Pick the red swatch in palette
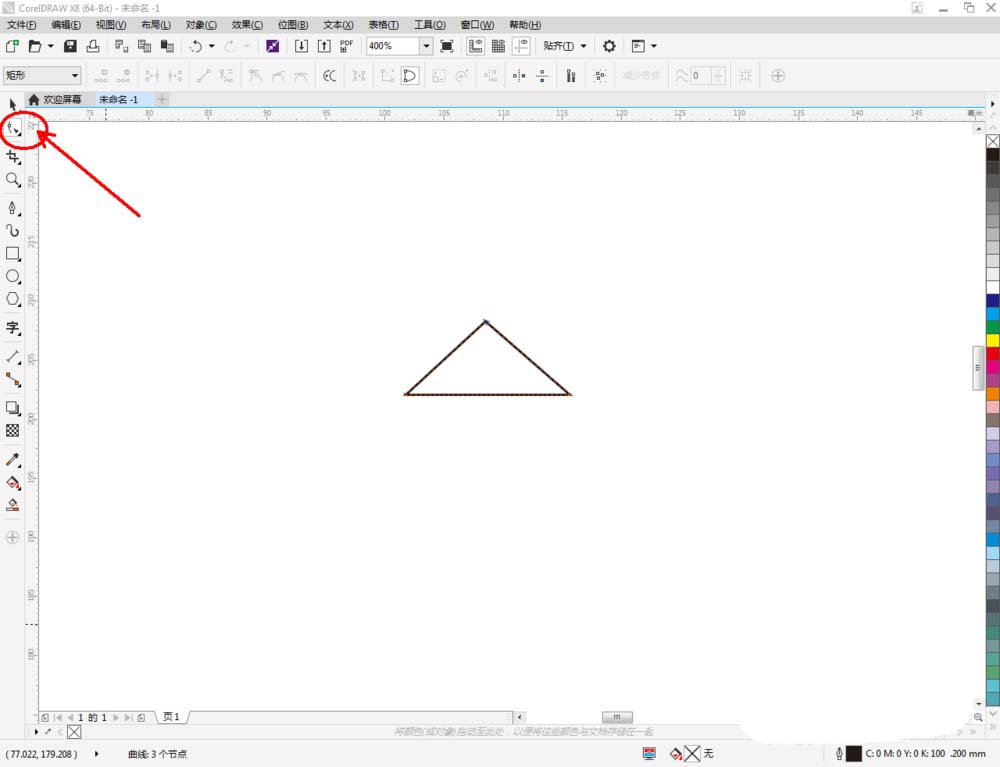 tap(993, 353)
